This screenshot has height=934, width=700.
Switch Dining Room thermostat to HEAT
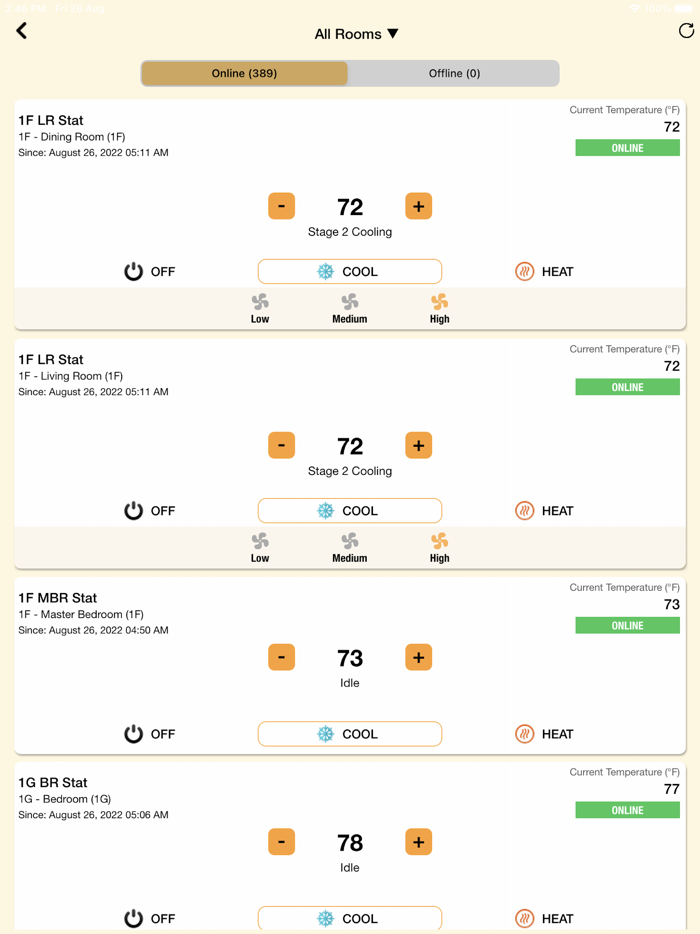544,271
